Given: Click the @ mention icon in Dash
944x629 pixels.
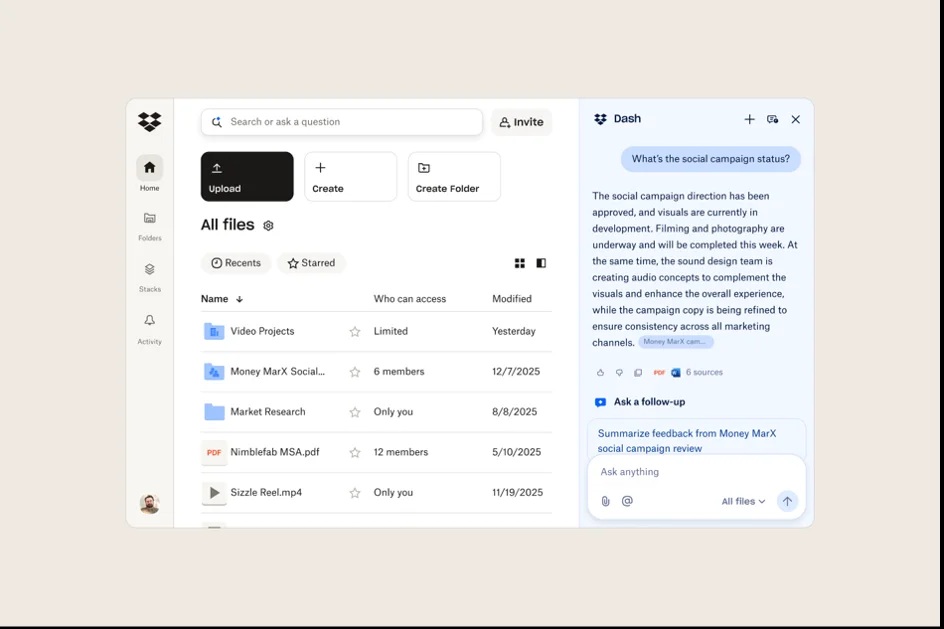Looking at the screenshot, I should [627, 501].
